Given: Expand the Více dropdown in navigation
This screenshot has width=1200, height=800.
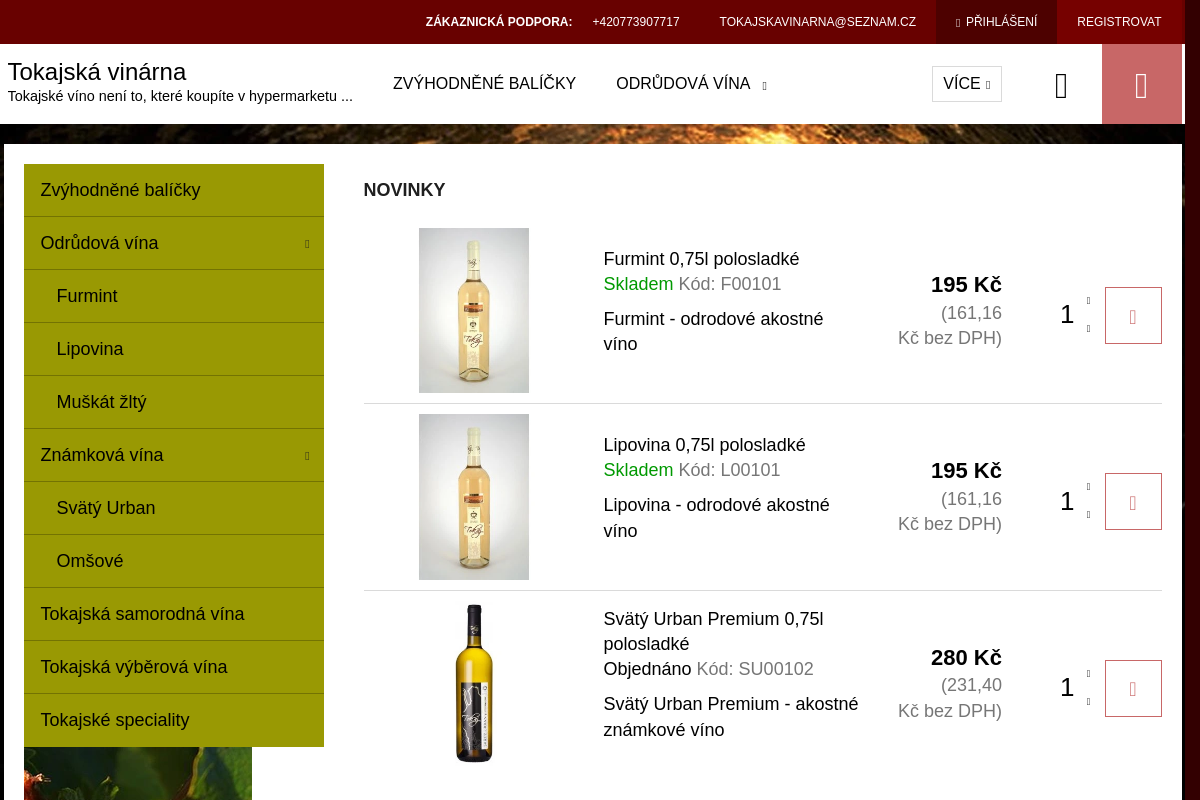Looking at the screenshot, I should coord(966,84).
